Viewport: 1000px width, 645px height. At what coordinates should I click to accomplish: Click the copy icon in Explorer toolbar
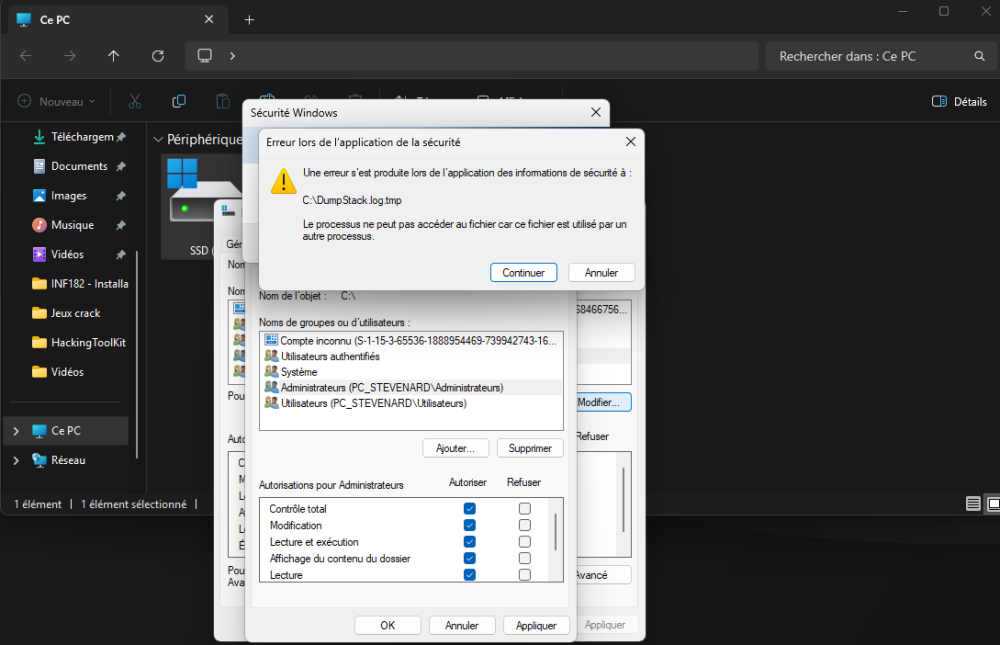(x=179, y=101)
